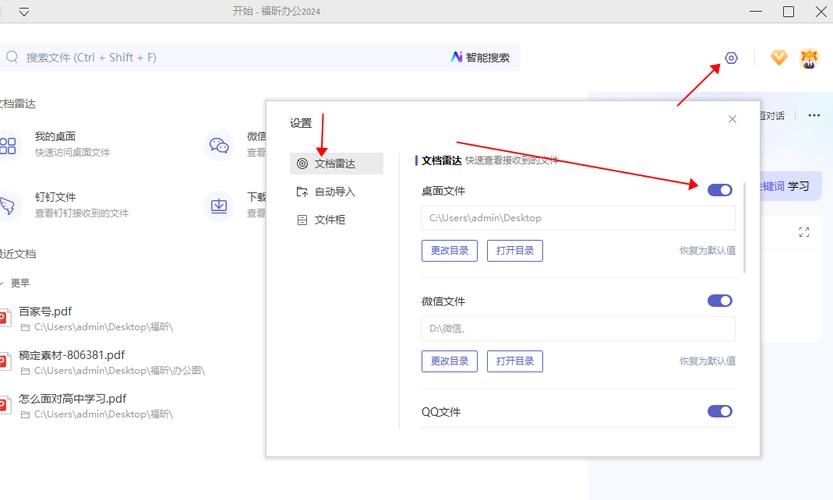Image resolution: width=833 pixels, height=500 pixels.
Task: Click the 钉钉文件 label
Action: tap(55, 197)
